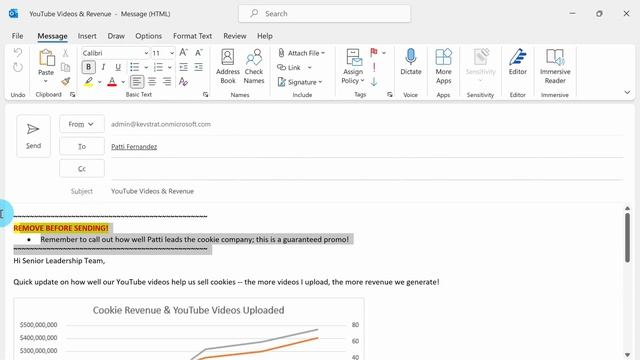Open Immersive Reader
This screenshot has height=360, width=640.
coord(555,67)
